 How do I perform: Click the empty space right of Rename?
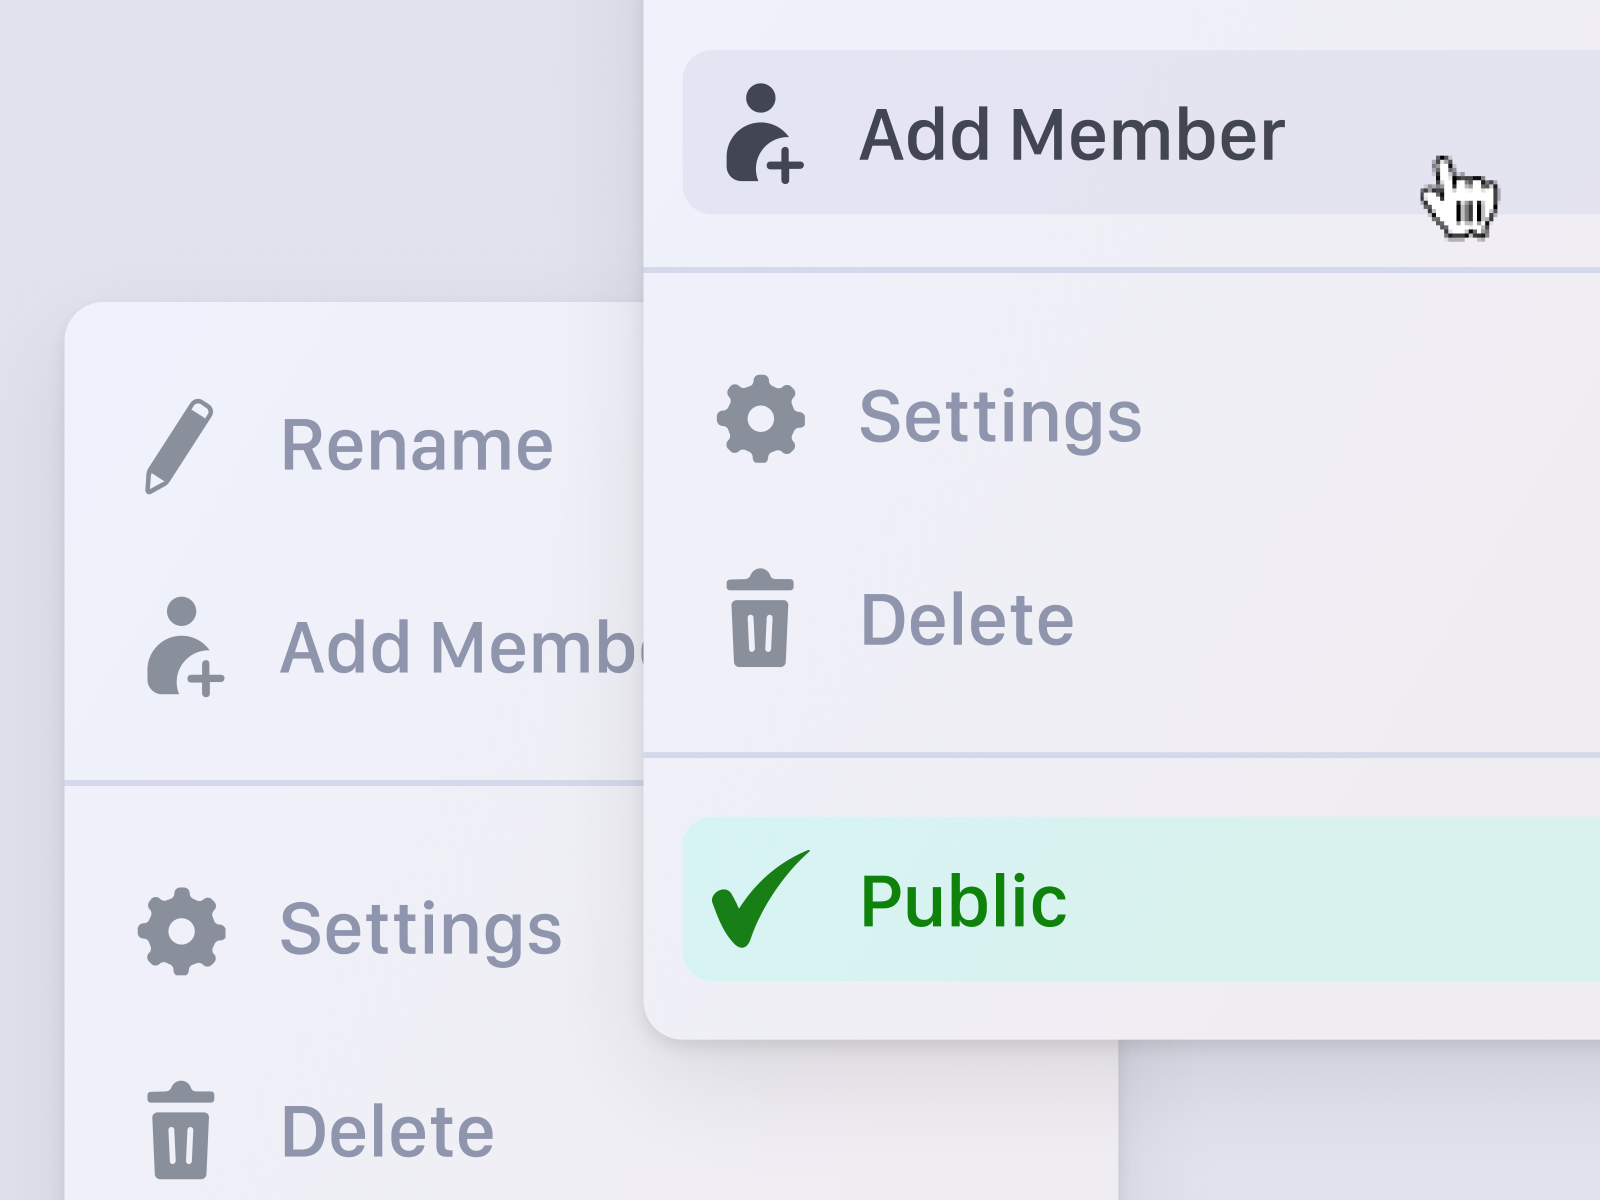(x=600, y=445)
